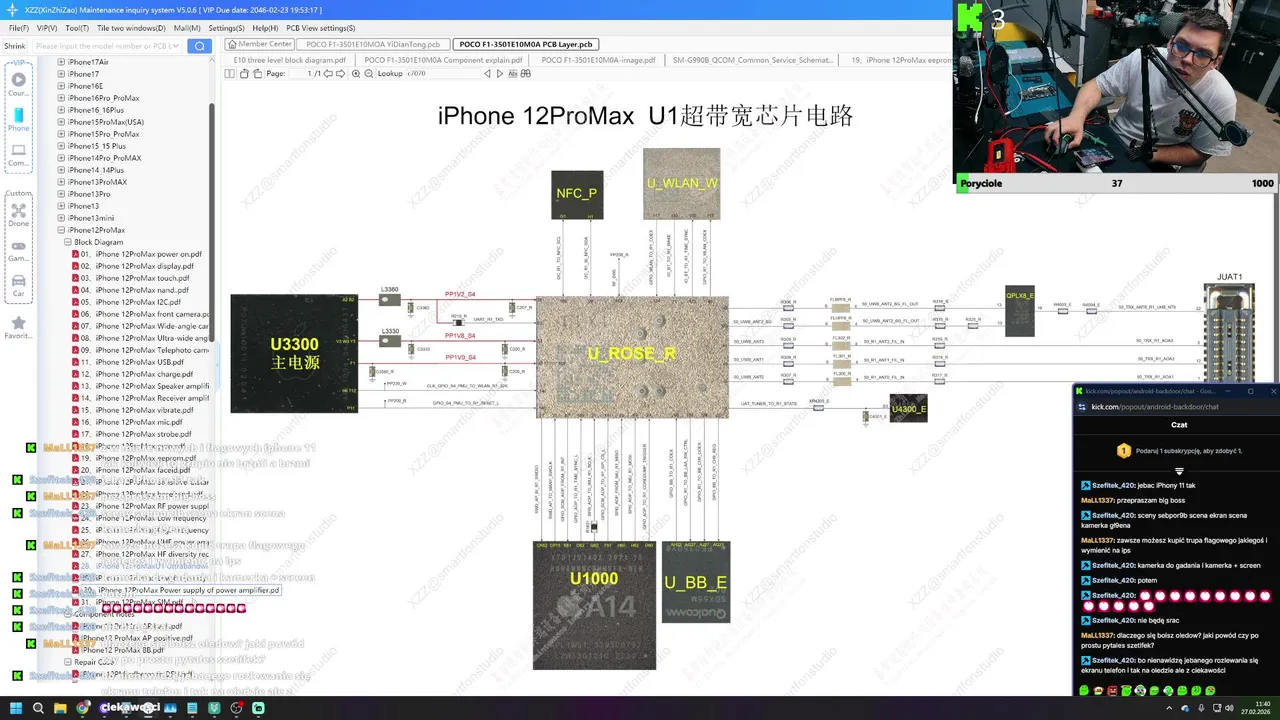This screenshot has width=1280, height=720.
Task: Open Help(H) menu
Action: (265, 28)
